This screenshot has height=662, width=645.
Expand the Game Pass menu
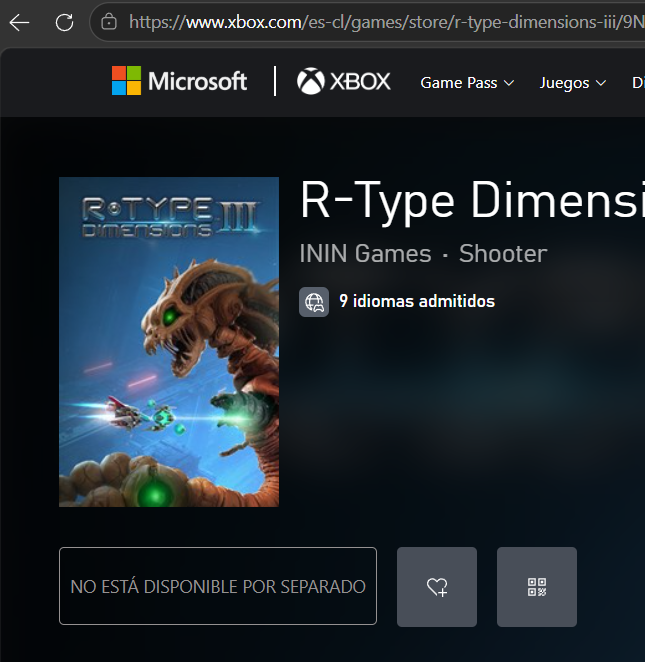(x=467, y=83)
